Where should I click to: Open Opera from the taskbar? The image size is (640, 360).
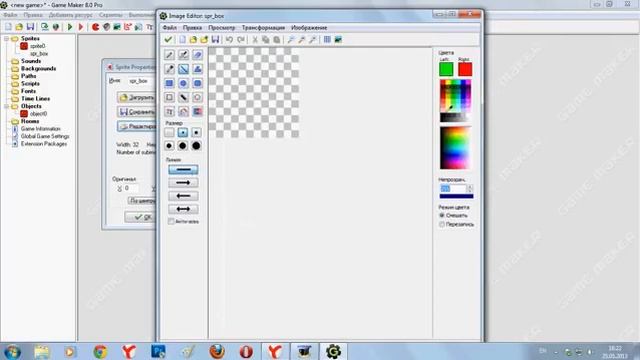[246, 351]
